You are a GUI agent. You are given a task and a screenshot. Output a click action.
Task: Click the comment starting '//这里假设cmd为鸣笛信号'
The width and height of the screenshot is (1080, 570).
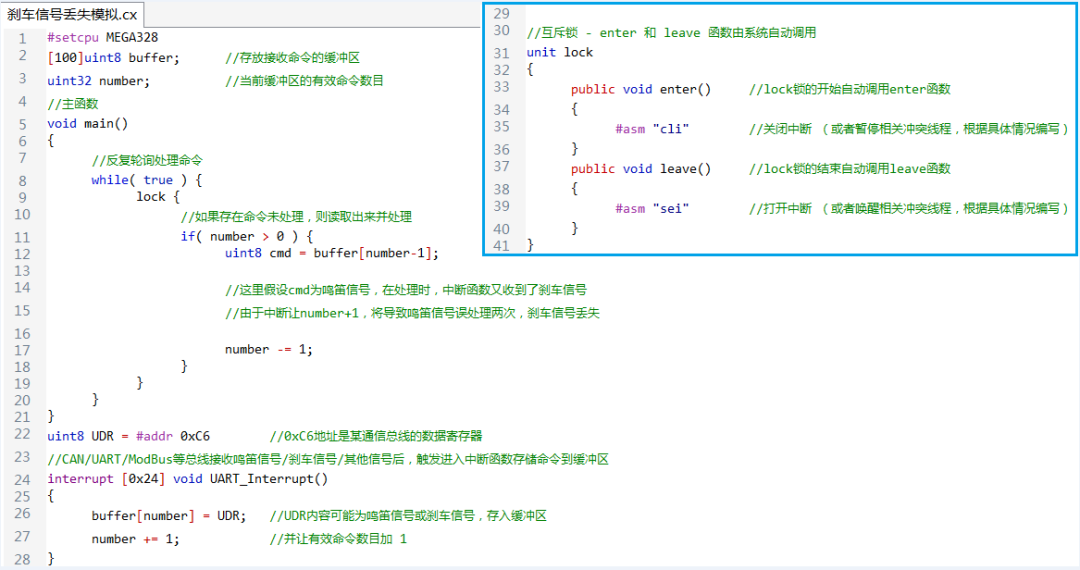click(x=406, y=290)
